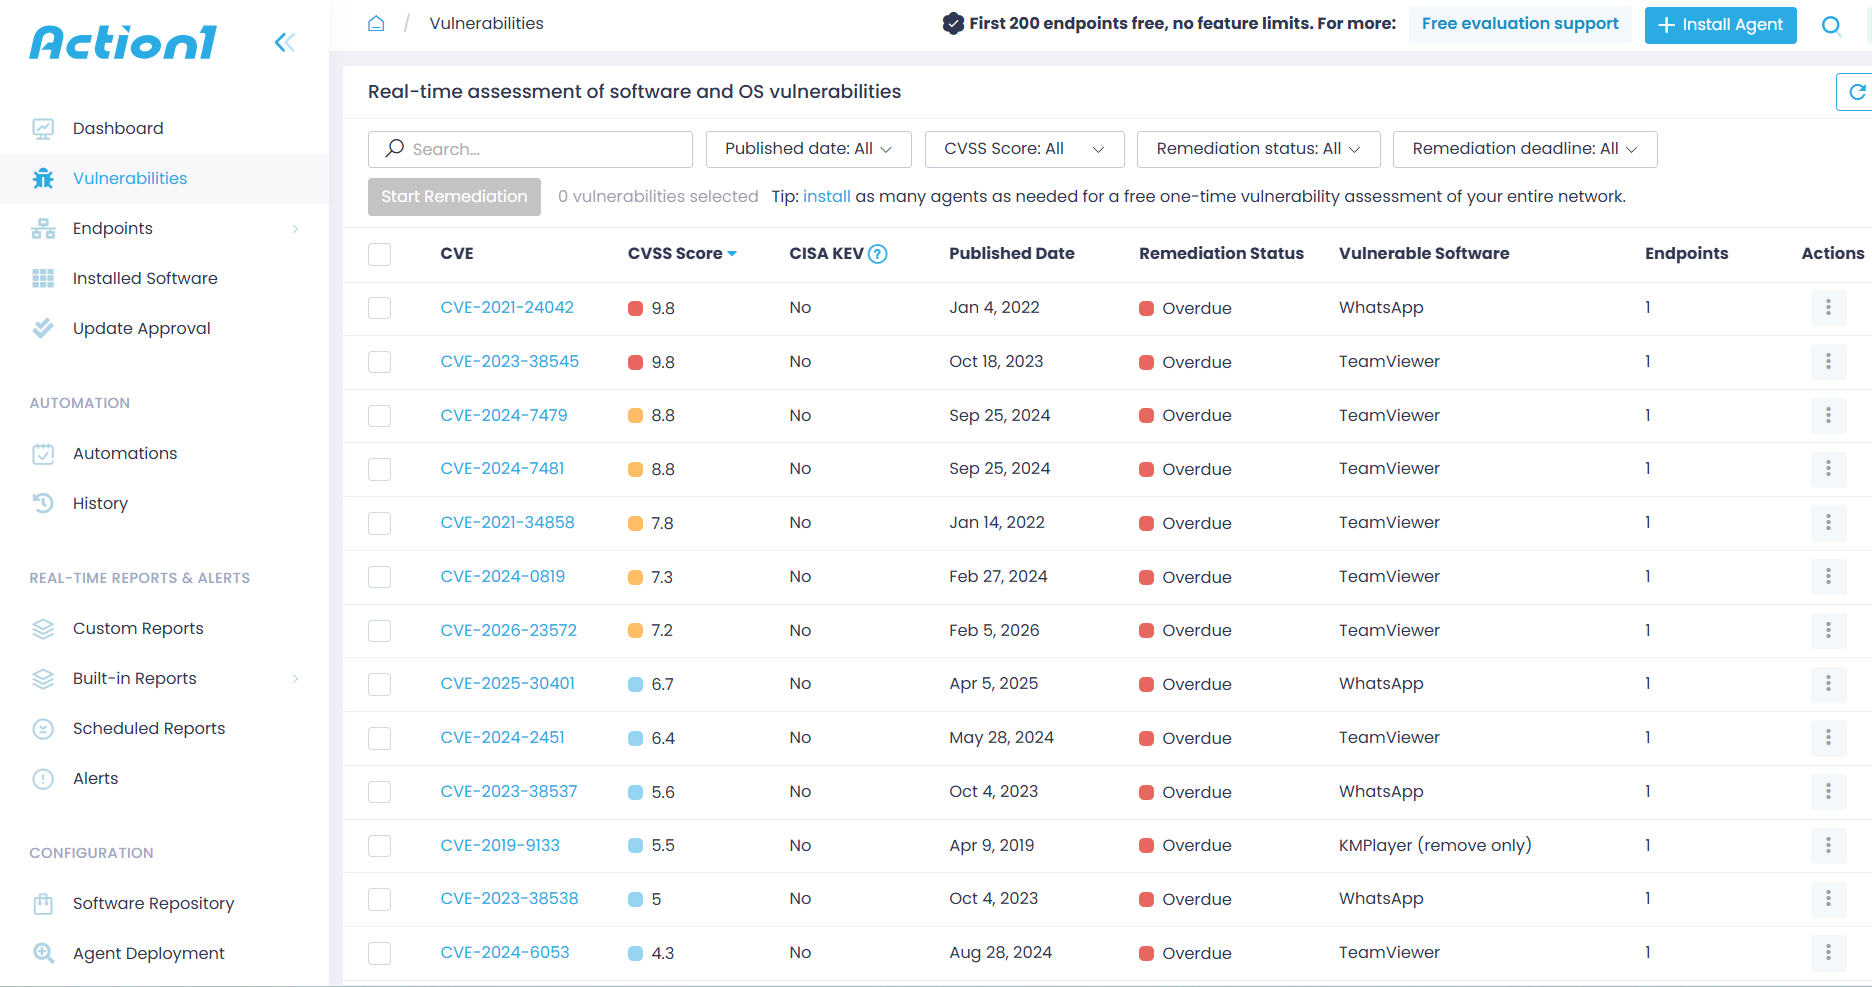Click the red severity dot for CVE-2021-24042

click(635, 308)
